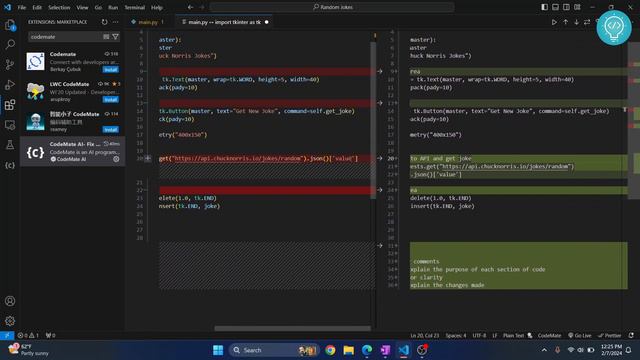Switch to the main.py tab
Screen dimensions: 640x360
[148, 22]
